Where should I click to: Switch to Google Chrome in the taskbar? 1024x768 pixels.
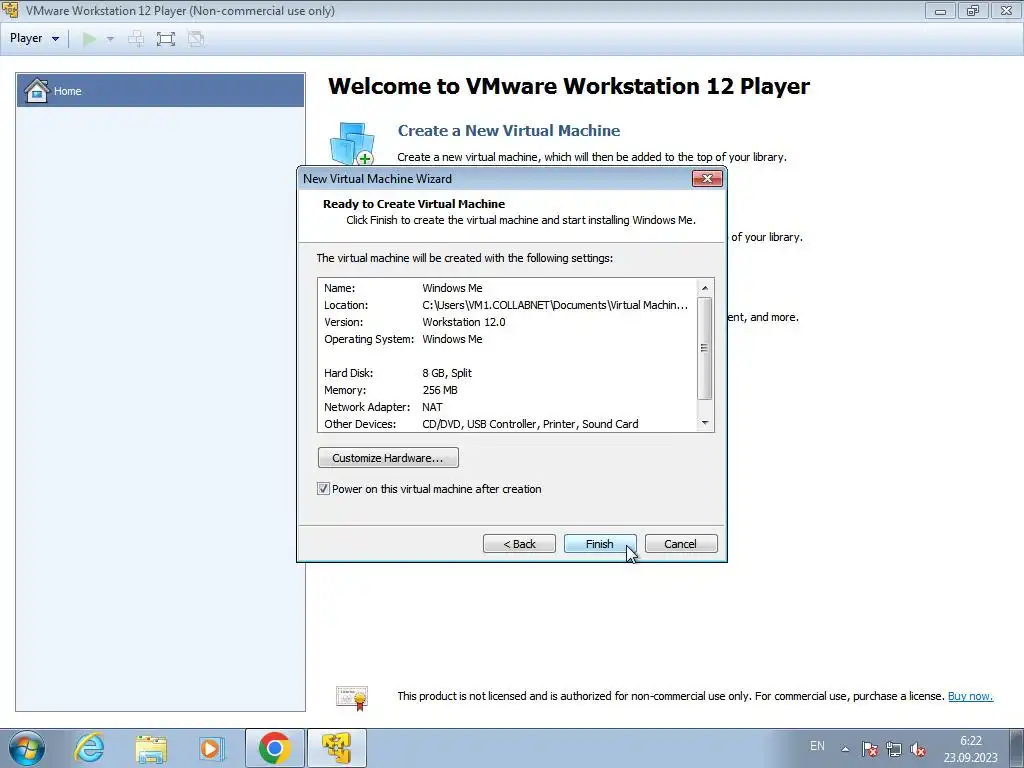click(274, 748)
